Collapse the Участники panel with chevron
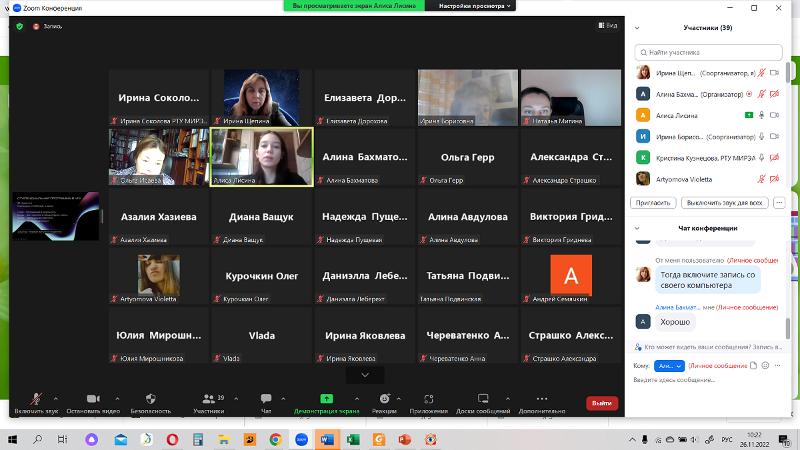Viewport: 800px width, 450px height. [x=638, y=28]
